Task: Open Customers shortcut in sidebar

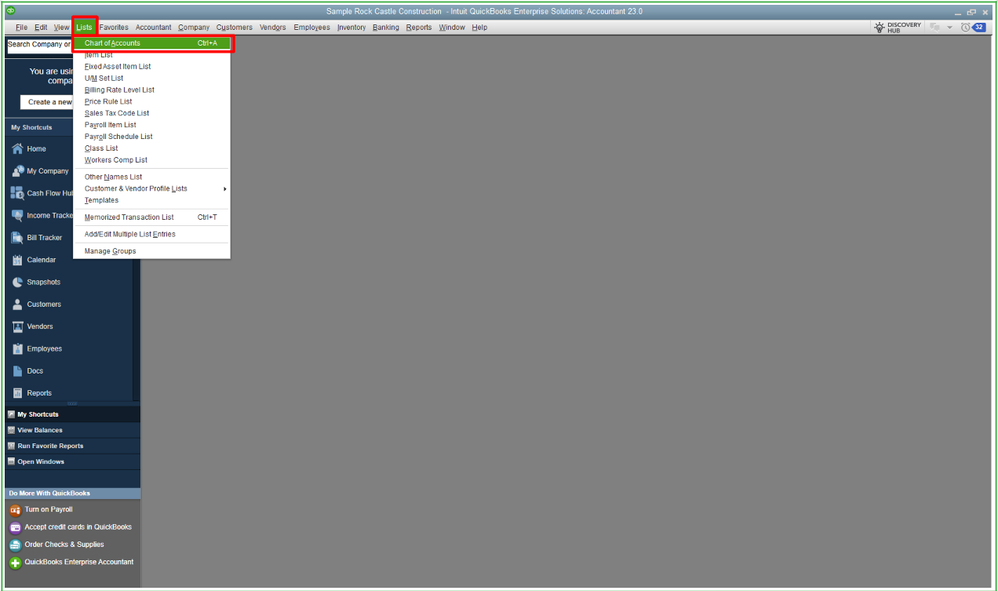Action: [37, 305]
